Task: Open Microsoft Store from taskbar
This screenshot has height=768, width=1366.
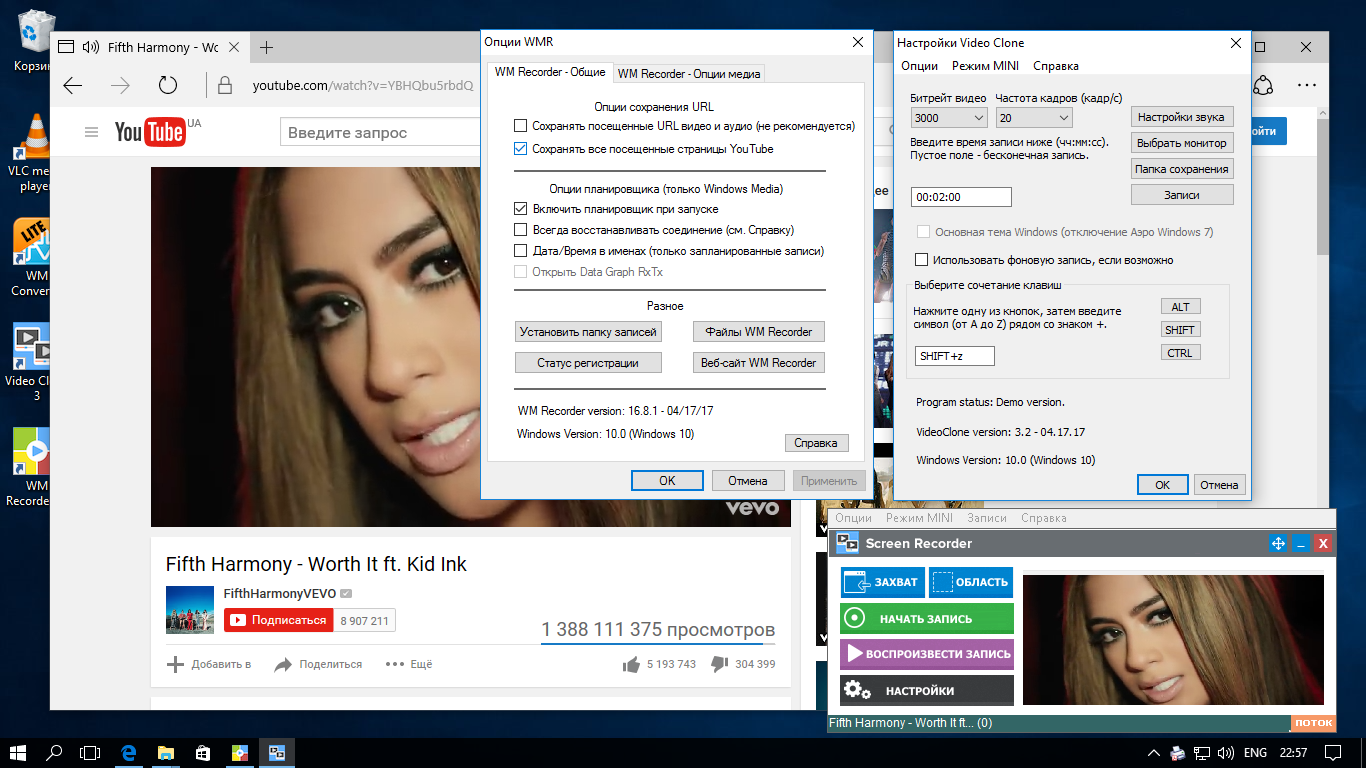Action: click(x=202, y=752)
